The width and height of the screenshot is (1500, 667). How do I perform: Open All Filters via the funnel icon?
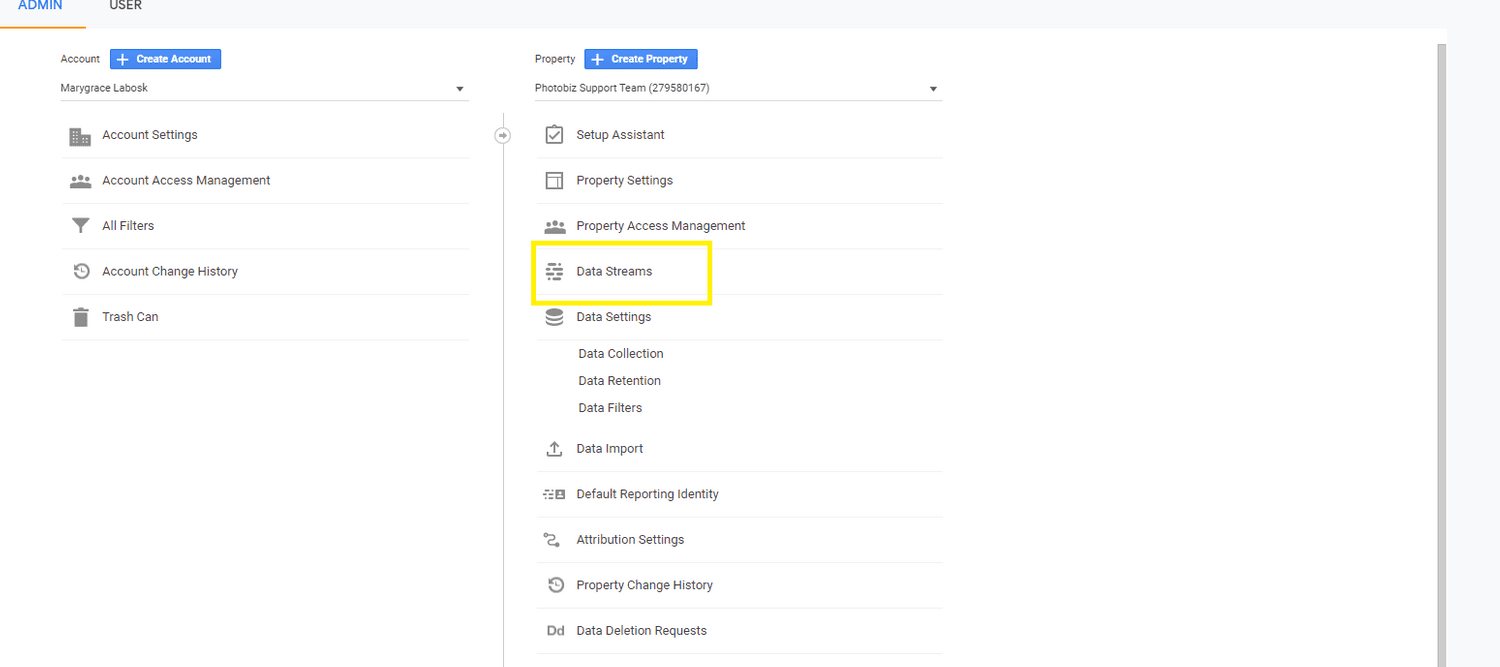80,225
